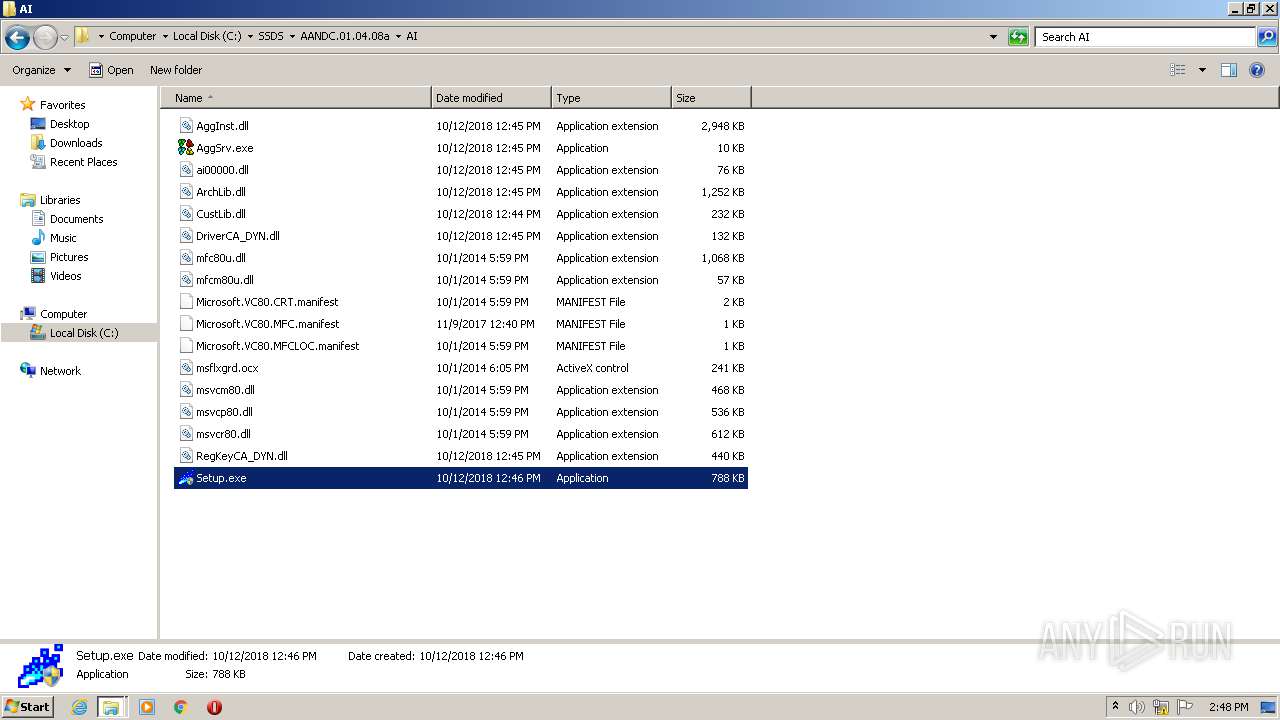Viewport: 1280px width, 720px height.
Task: Click the Back navigation arrow
Action: [x=17, y=37]
